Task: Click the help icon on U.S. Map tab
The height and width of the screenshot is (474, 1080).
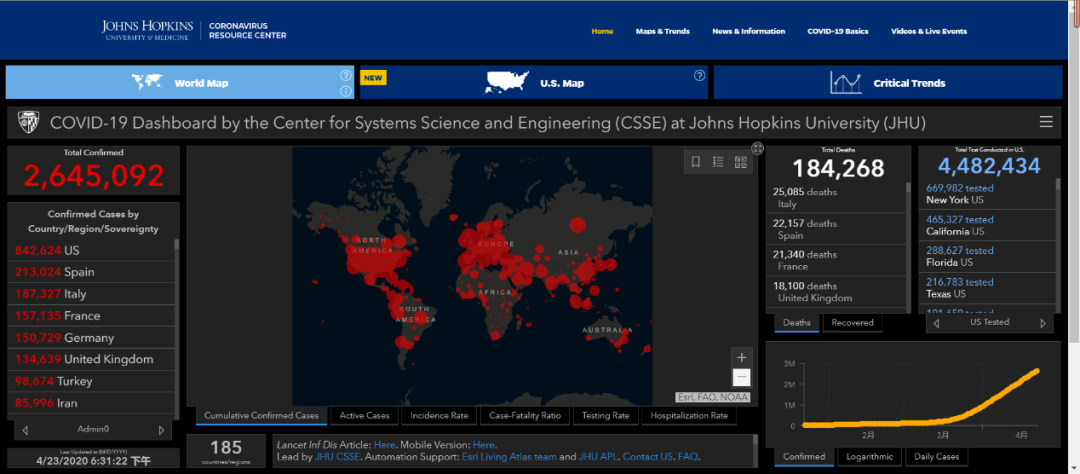Action: [x=699, y=75]
